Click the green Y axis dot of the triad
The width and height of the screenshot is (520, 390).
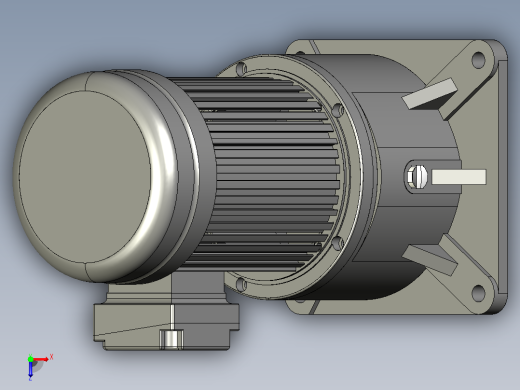click(30, 359)
